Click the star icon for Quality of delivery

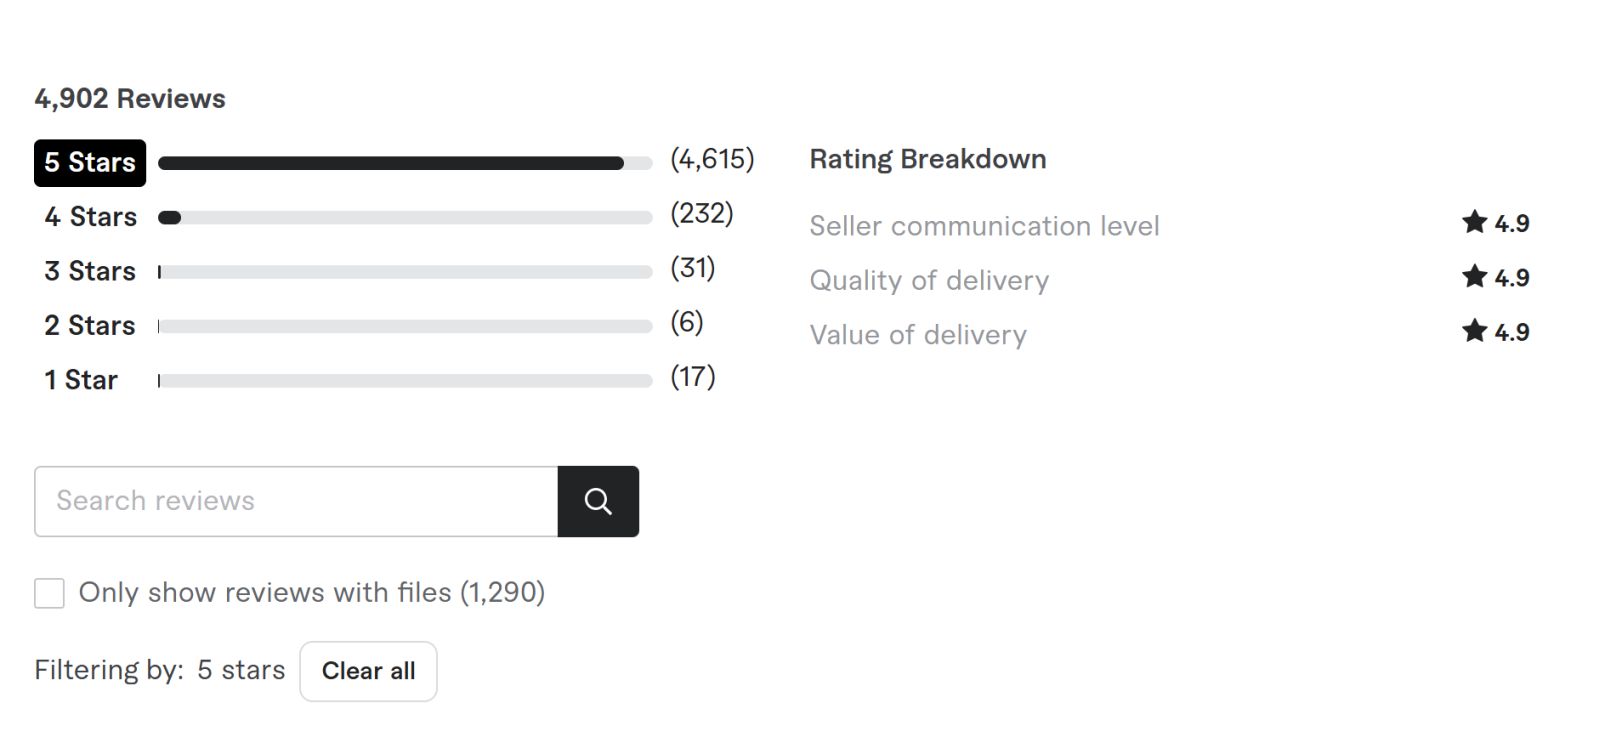tap(1474, 276)
